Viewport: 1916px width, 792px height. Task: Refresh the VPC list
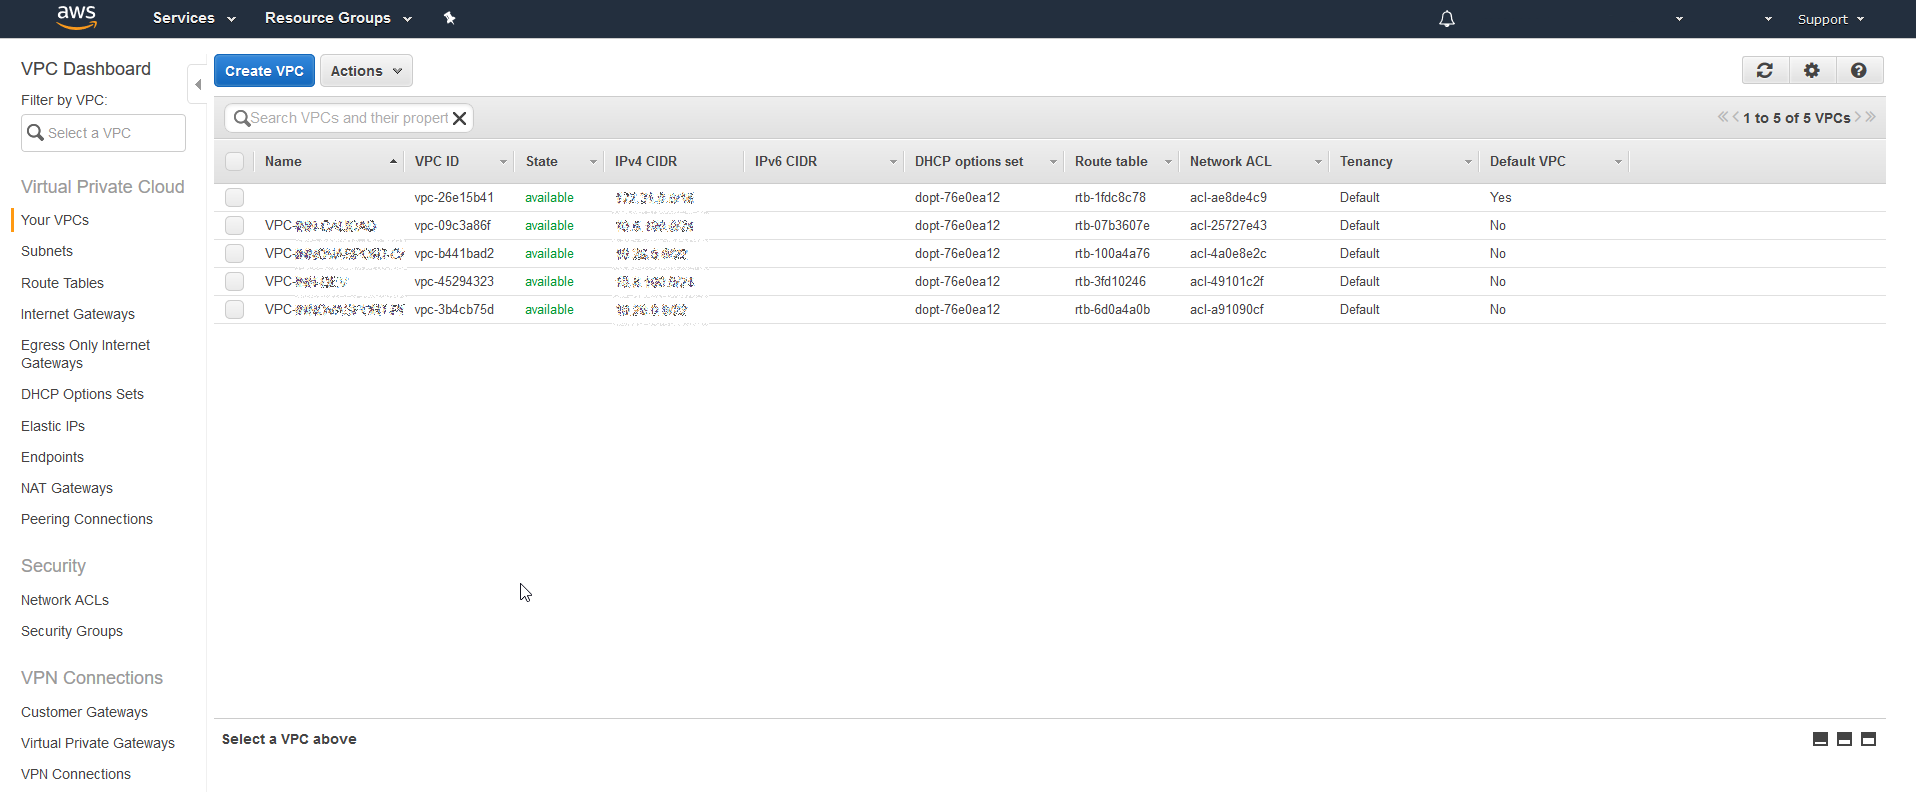(1765, 70)
